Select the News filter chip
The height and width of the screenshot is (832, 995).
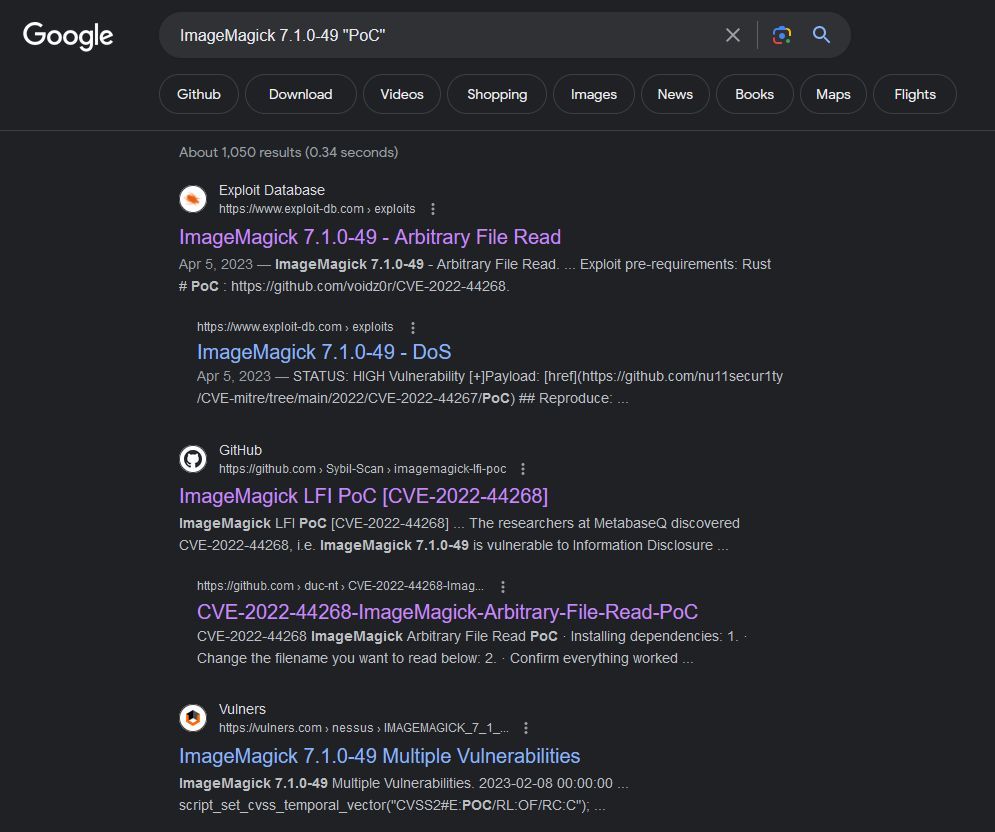click(675, 95)
